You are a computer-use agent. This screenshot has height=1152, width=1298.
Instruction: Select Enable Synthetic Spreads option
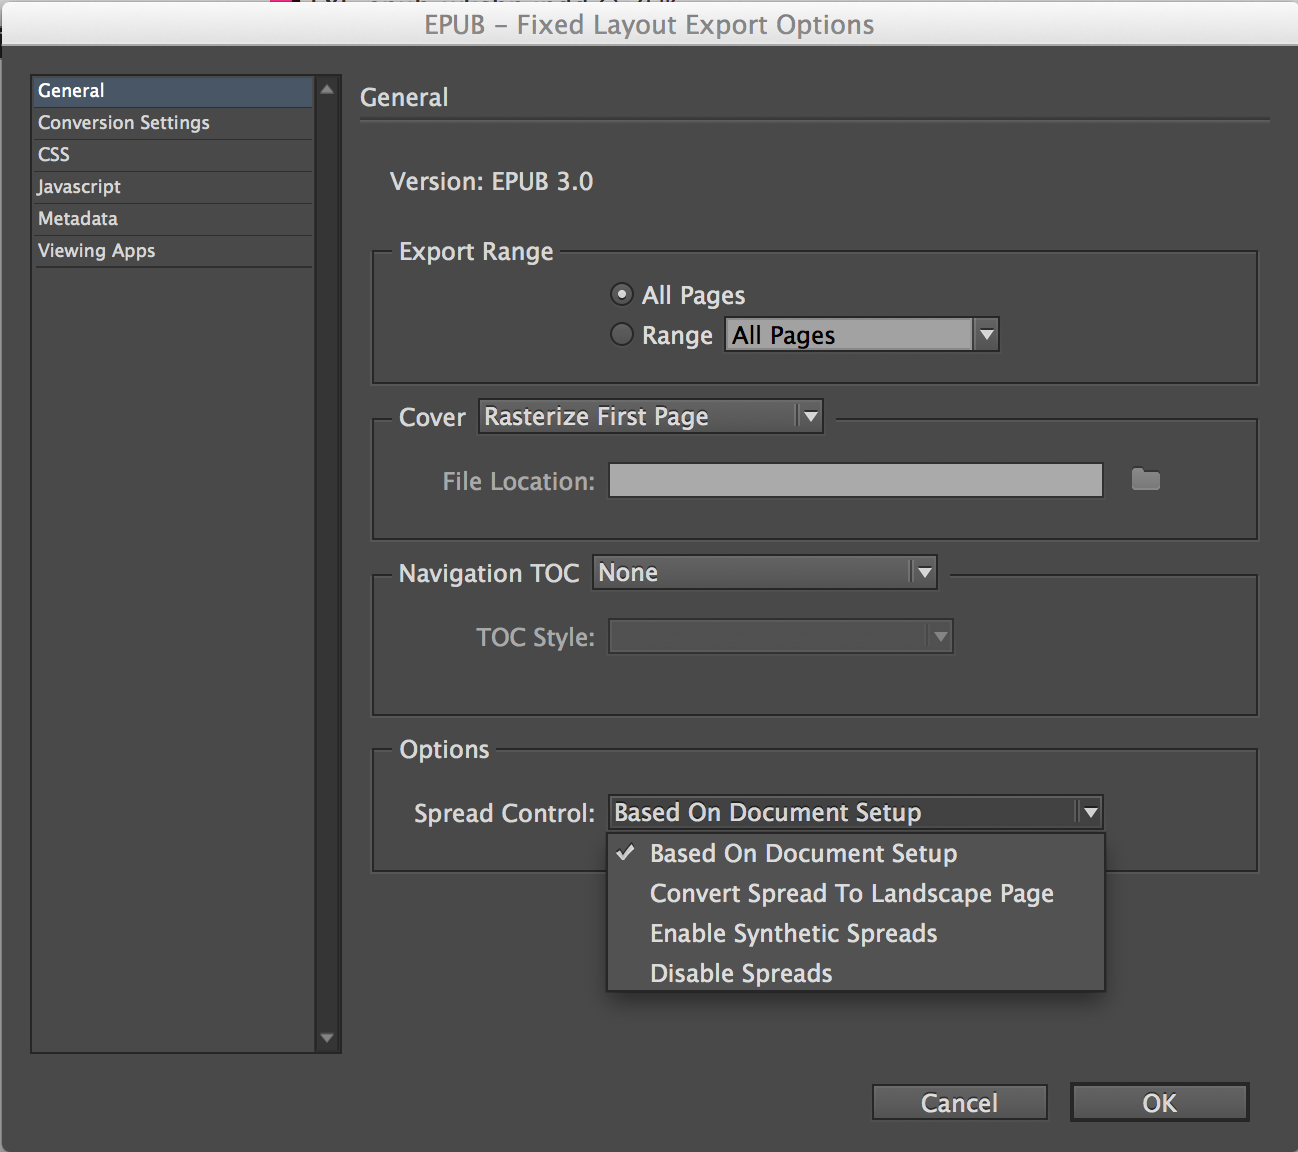pyautogui.click(x=793, y=934)
